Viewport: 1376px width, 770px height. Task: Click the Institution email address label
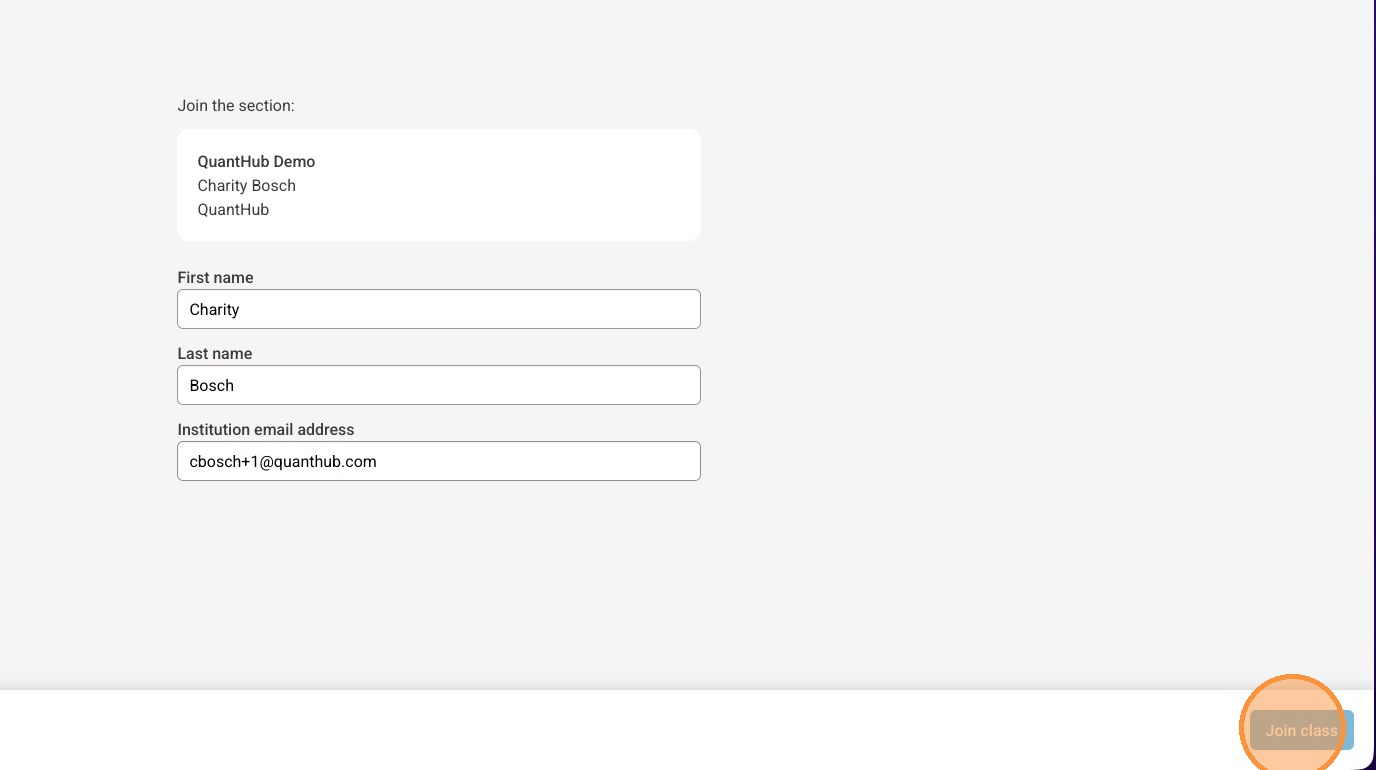[x=265, y=429]
